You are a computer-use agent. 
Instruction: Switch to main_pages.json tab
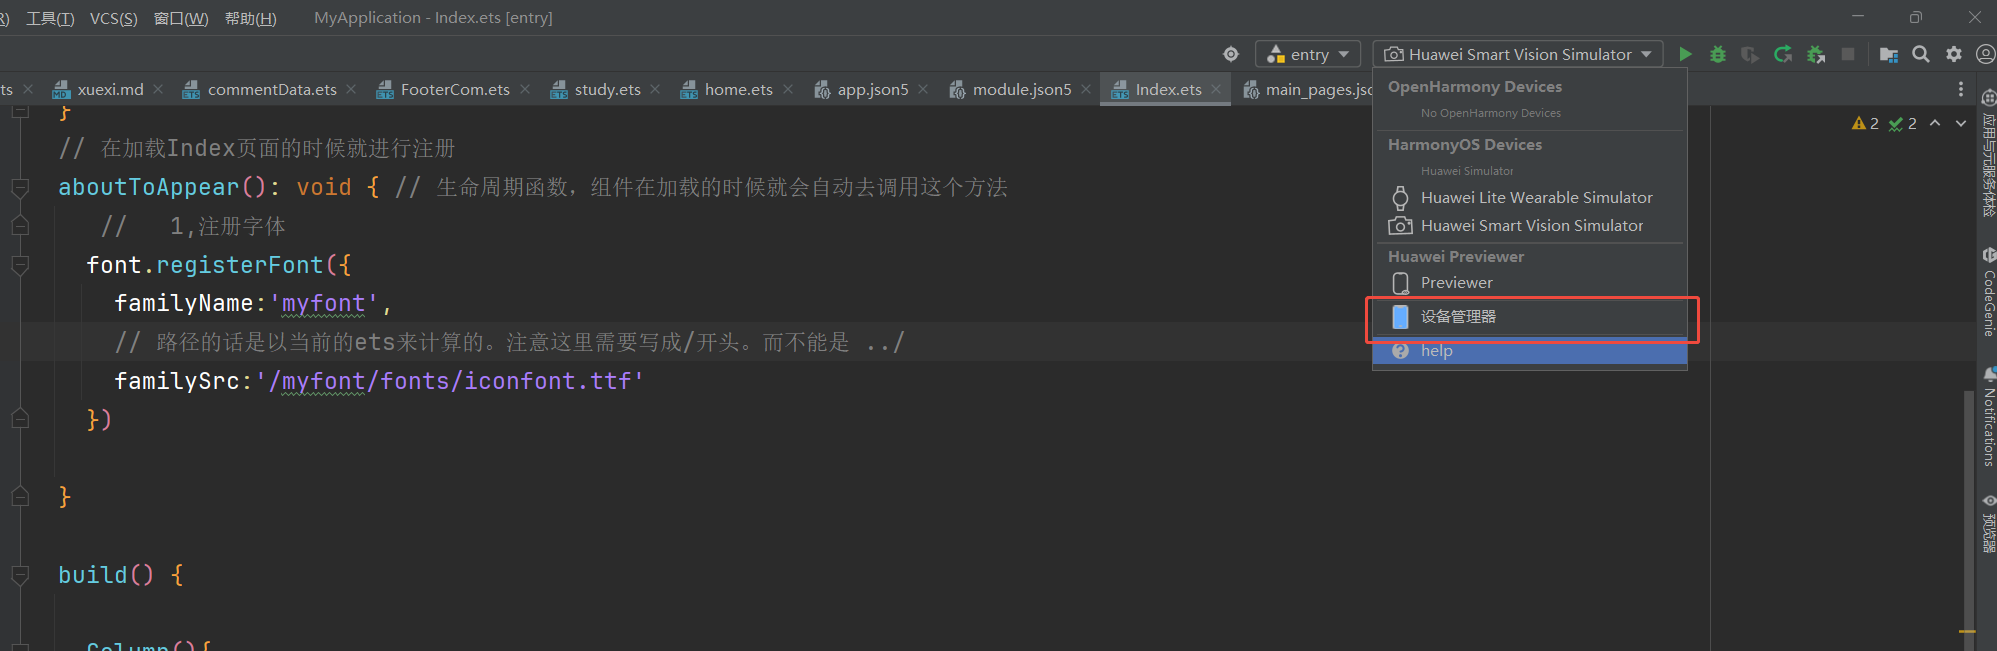click(1307, 89)
